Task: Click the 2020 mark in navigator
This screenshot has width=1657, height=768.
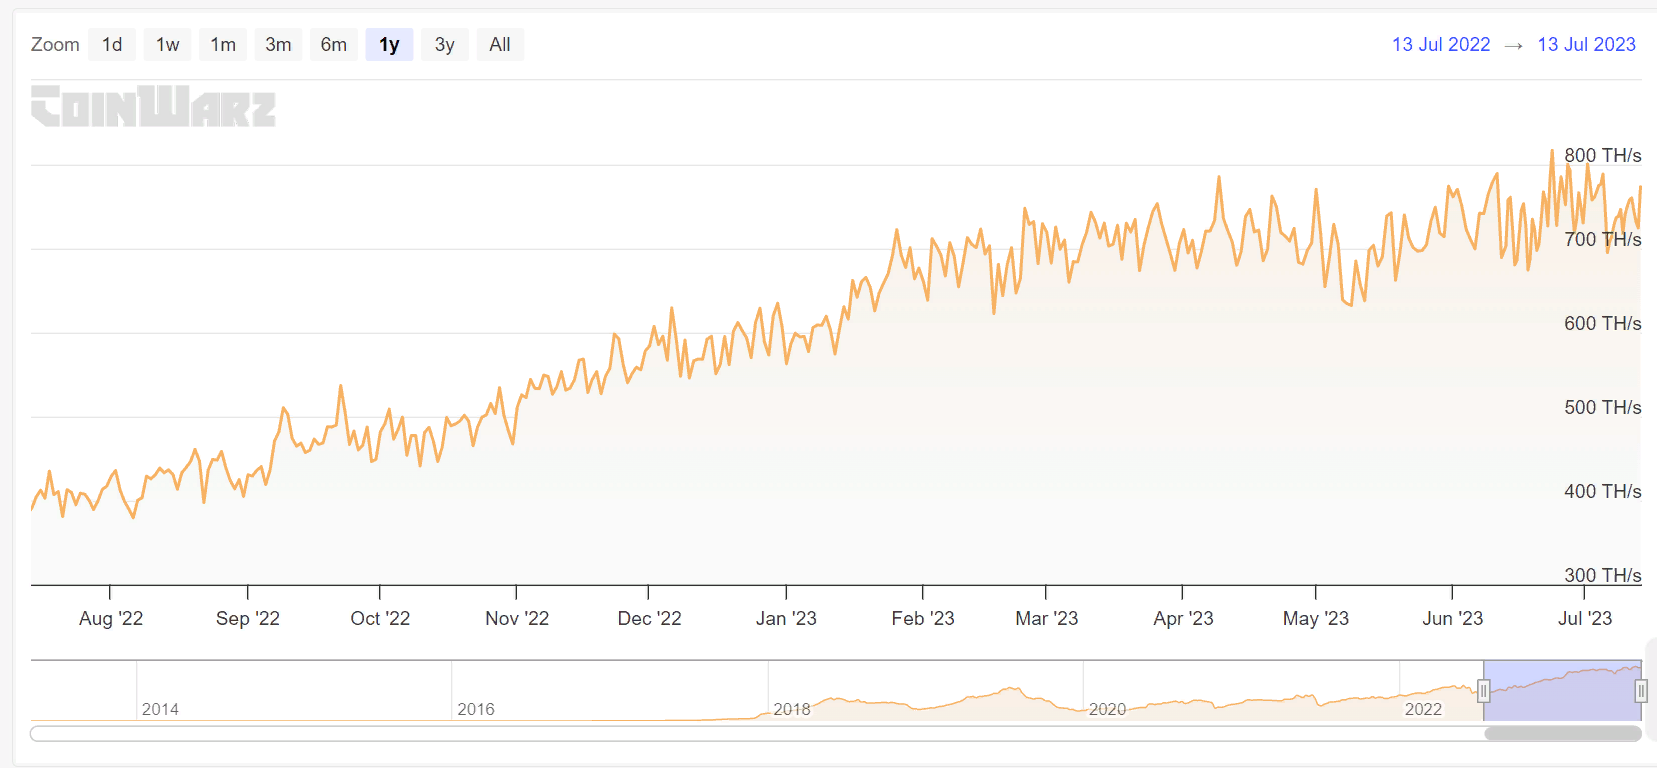Action: (x=1107, y=709)
